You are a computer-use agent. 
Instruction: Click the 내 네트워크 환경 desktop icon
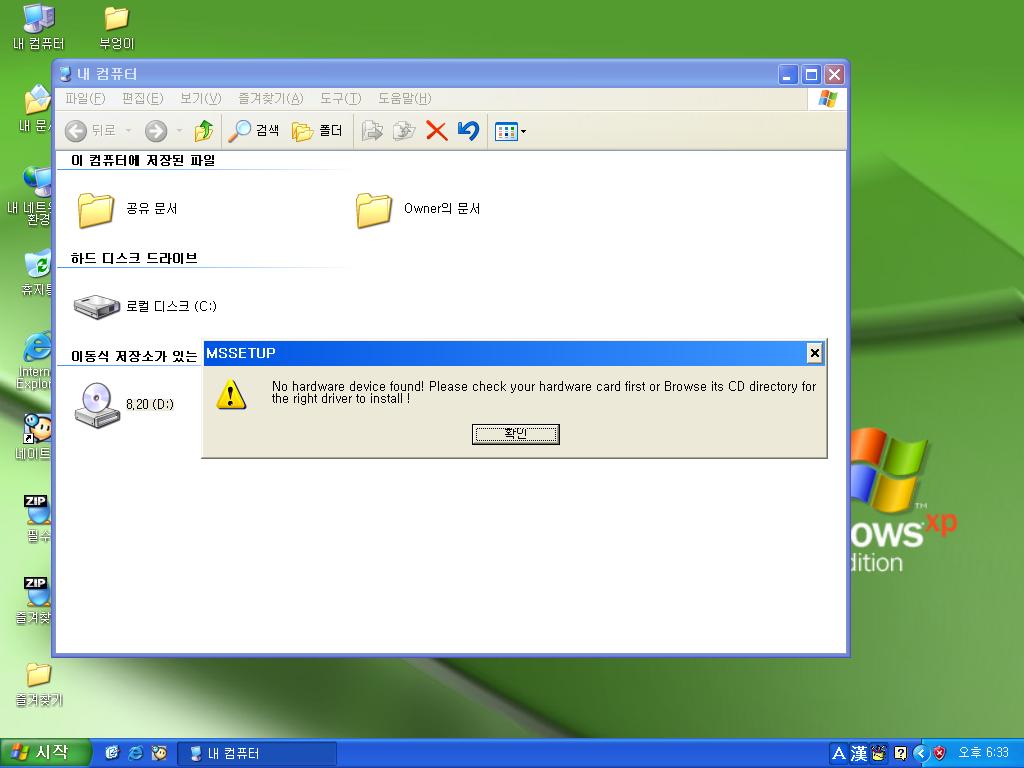pos(31,195)
